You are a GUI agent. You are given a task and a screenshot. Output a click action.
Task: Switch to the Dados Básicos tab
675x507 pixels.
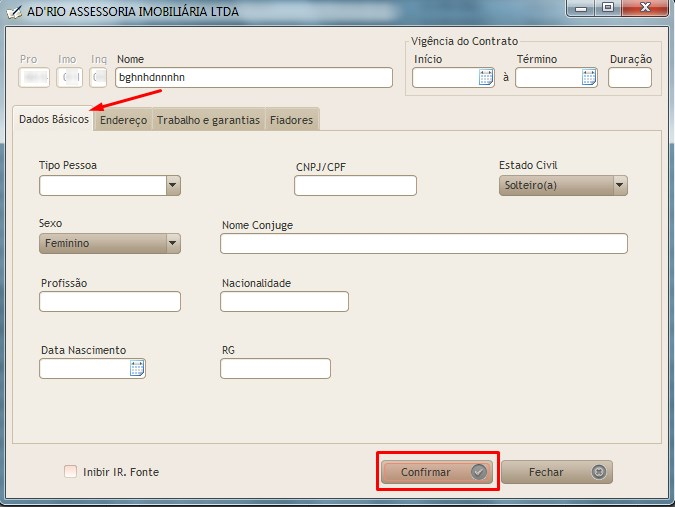tap(53, 119)
